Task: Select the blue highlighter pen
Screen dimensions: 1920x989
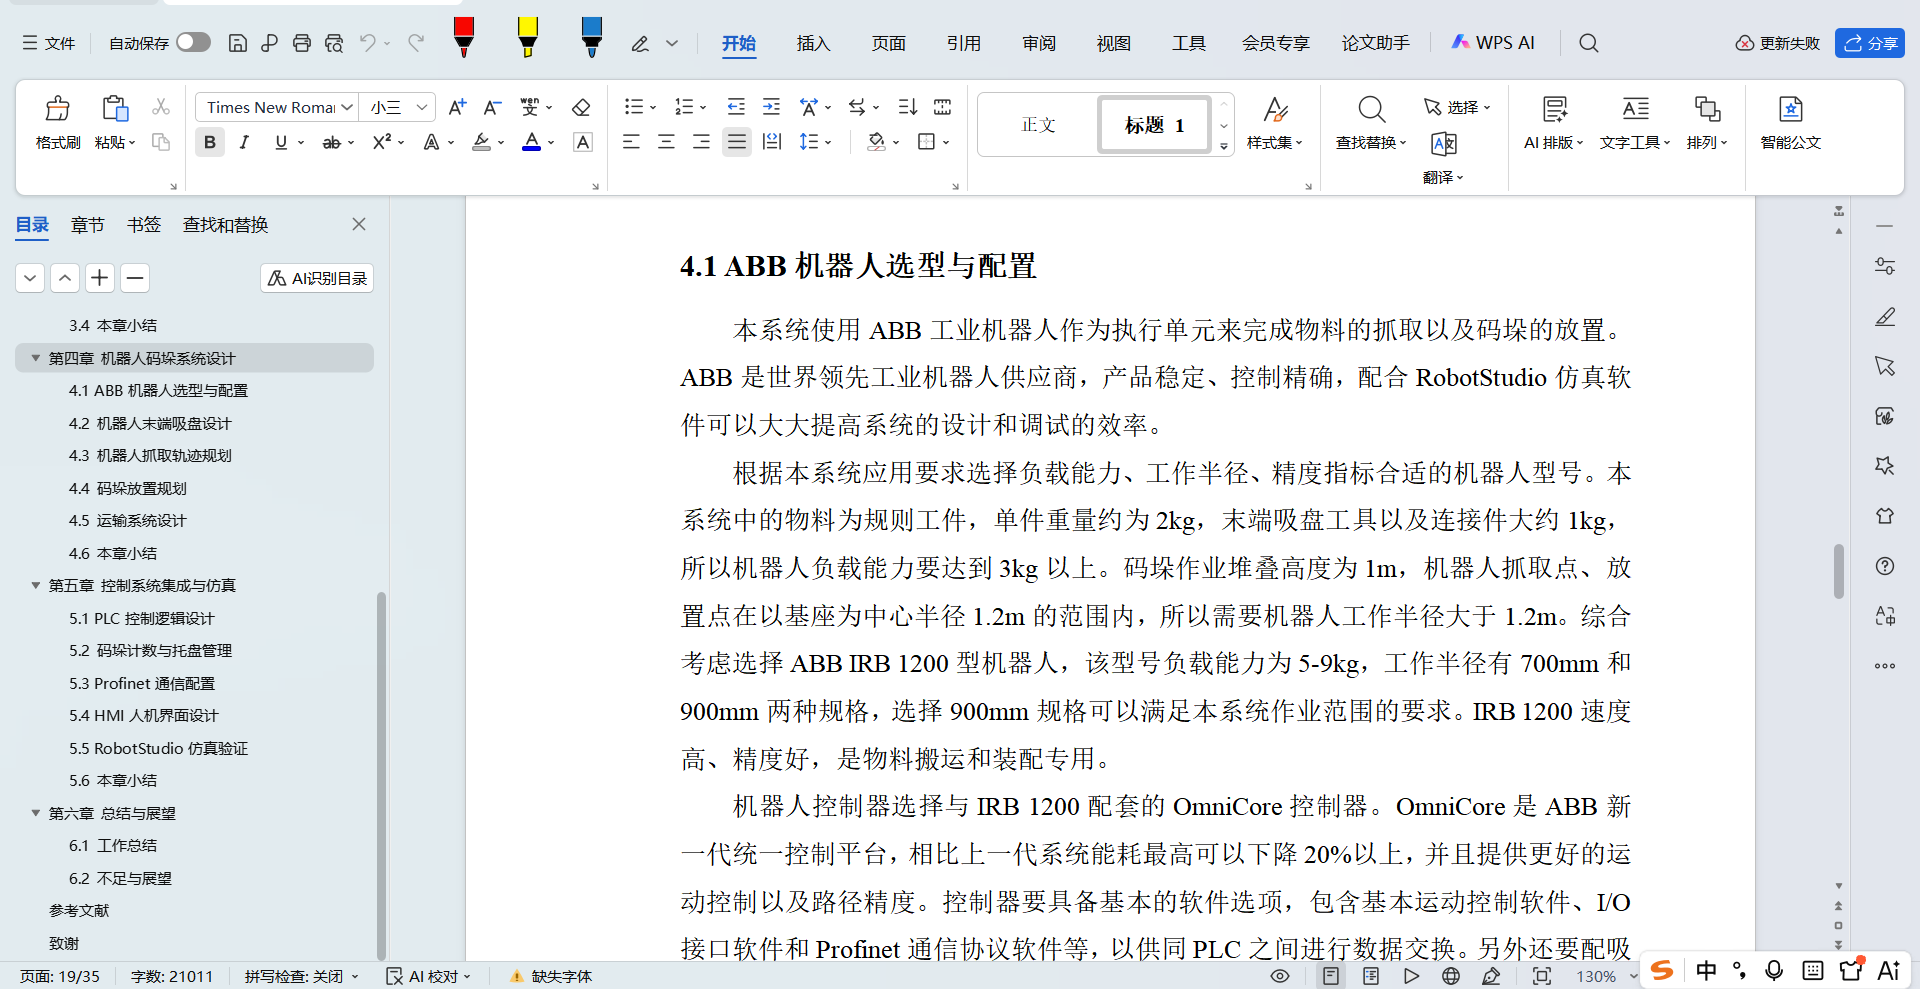Action: point(592,37)
